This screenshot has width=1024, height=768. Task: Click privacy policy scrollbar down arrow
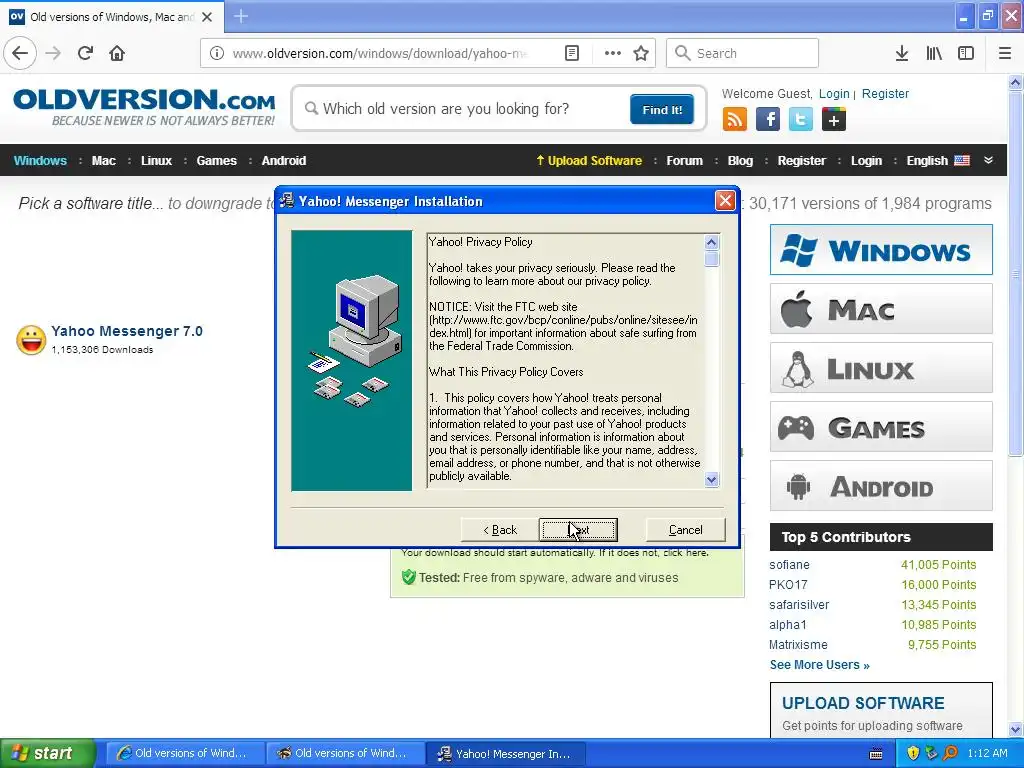[x=712, y=479]
